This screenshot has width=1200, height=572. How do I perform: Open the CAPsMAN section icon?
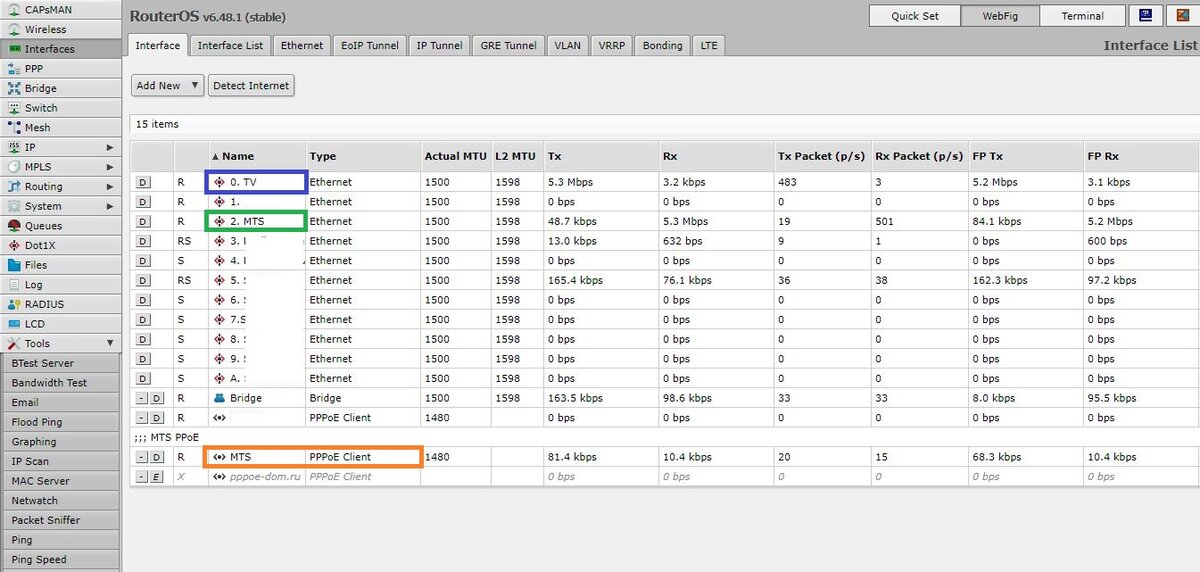click(x=14, y=9)
